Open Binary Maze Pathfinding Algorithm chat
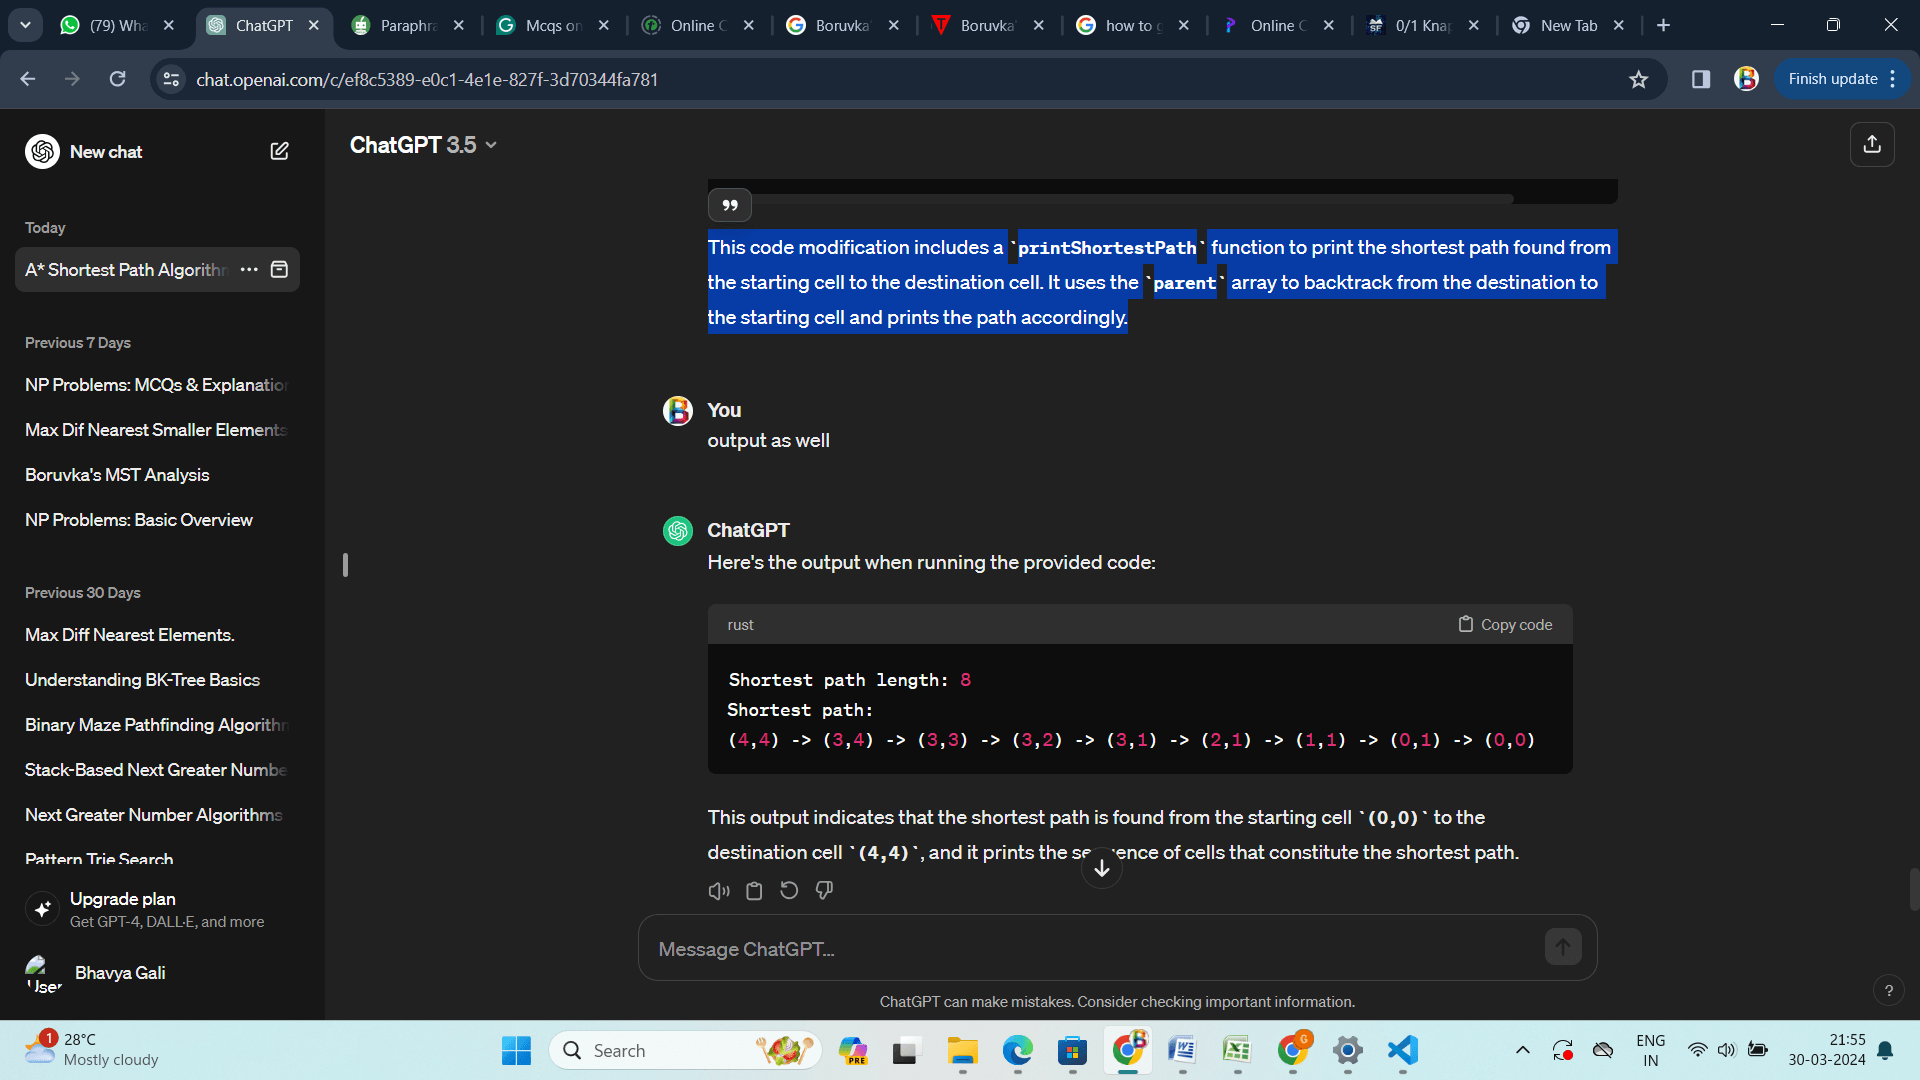1920x1080 pixels. [157, 724]
